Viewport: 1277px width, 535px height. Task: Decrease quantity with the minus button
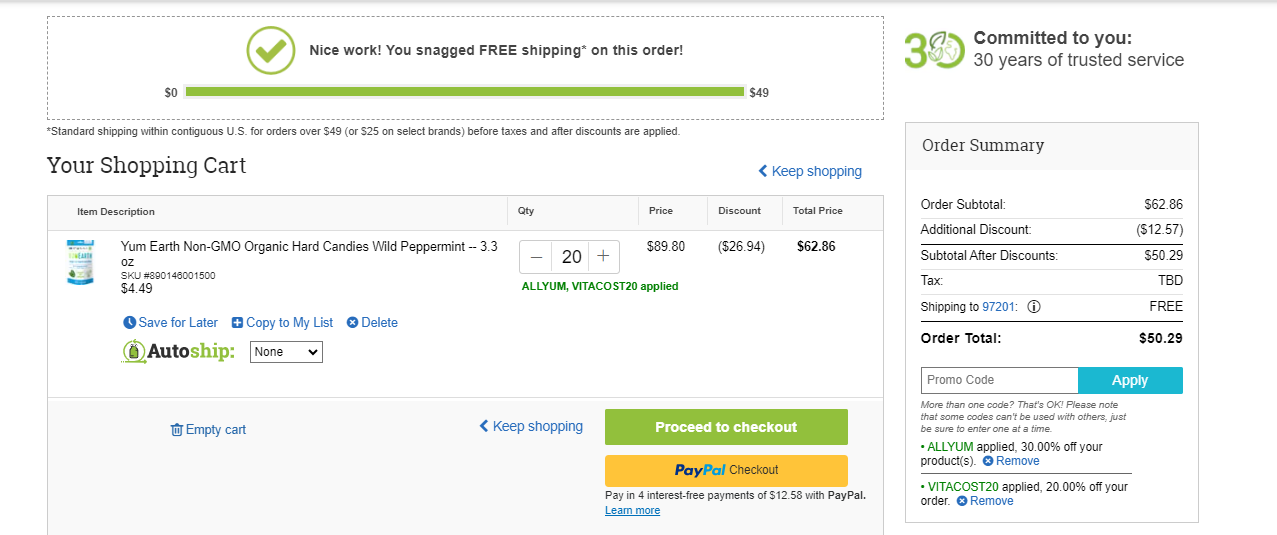click(x=537, y=257)
